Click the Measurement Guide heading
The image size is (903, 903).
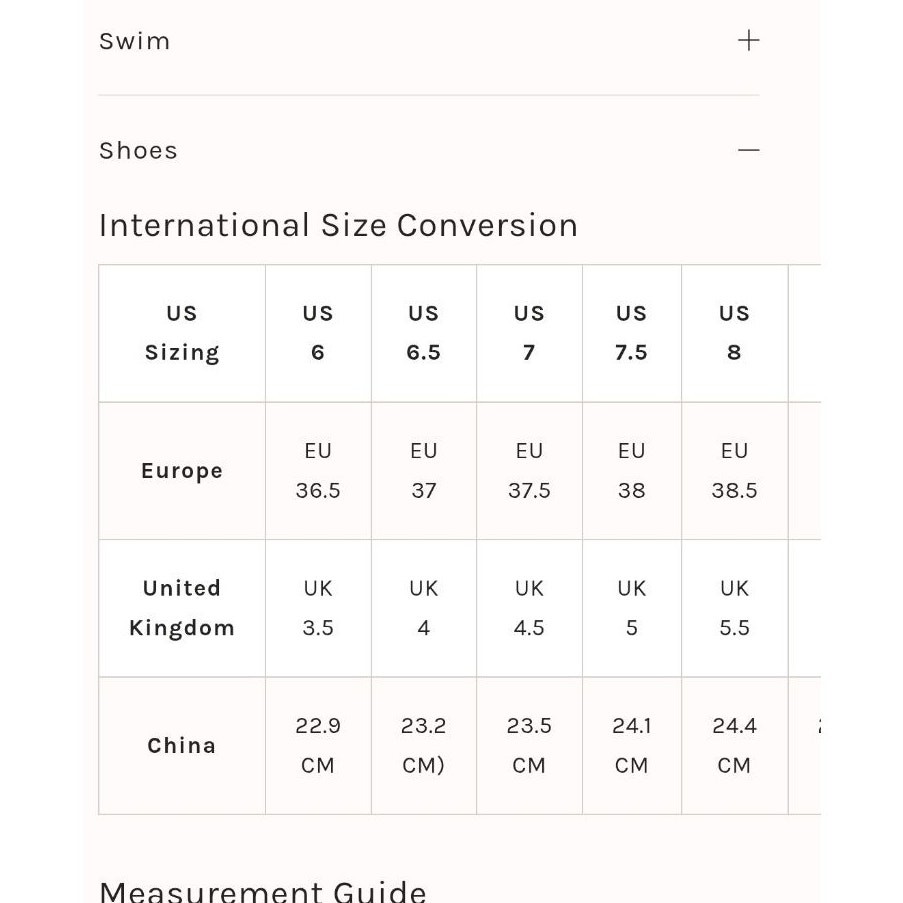point(263,891)
